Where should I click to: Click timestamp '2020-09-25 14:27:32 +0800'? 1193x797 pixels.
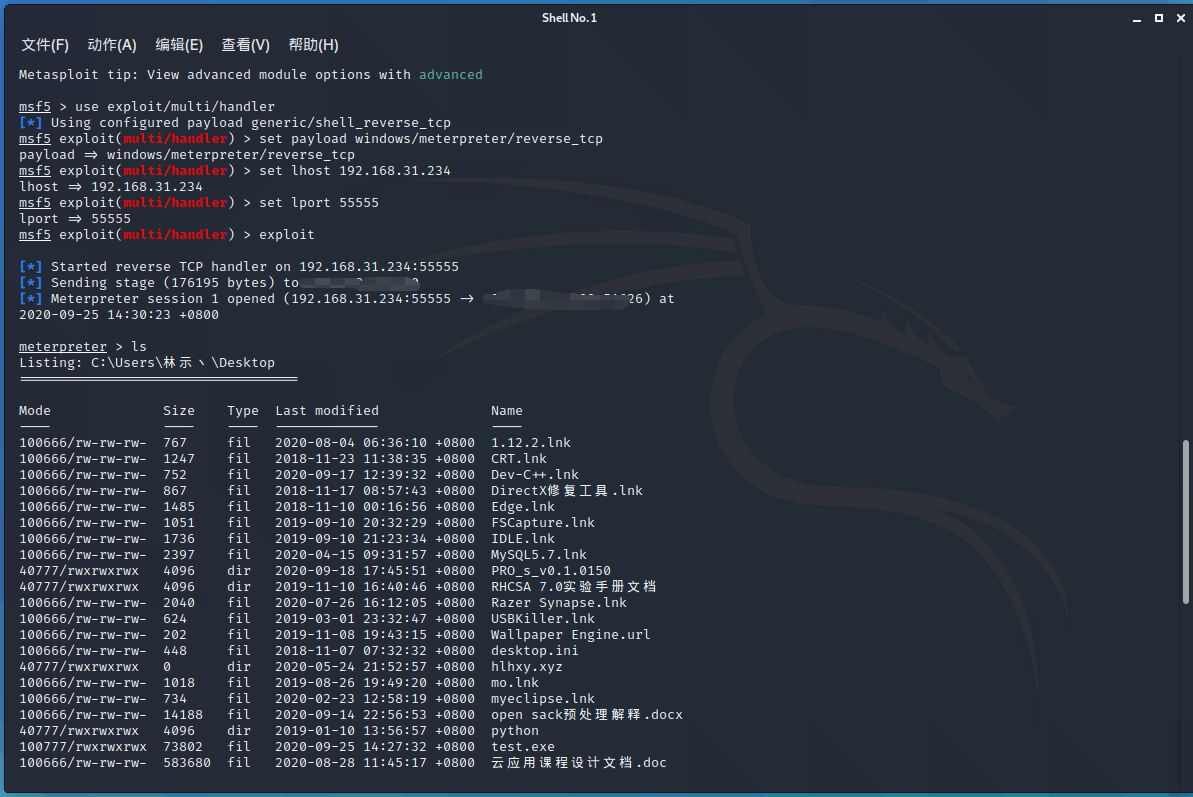click(375, 745)
